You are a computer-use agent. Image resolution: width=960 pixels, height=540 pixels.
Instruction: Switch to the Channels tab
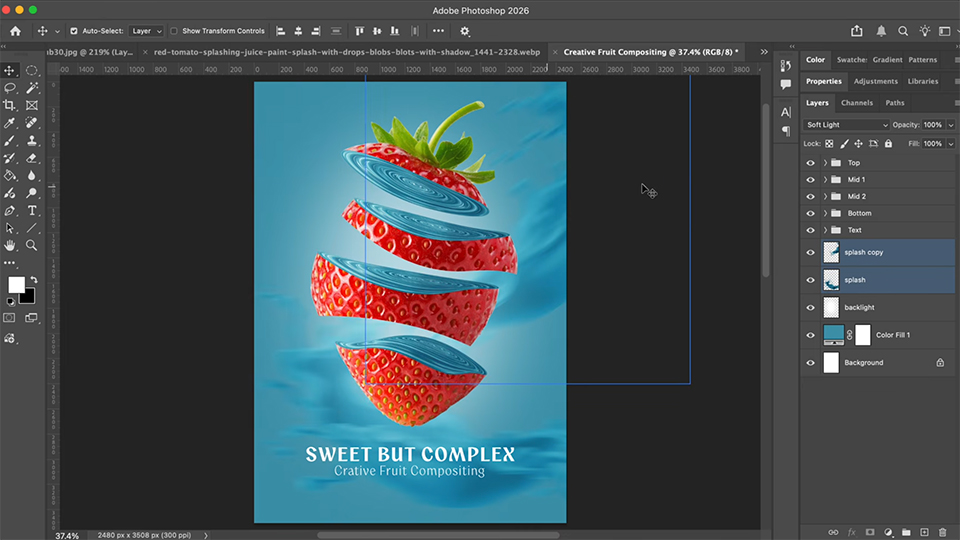coord(856,103)
